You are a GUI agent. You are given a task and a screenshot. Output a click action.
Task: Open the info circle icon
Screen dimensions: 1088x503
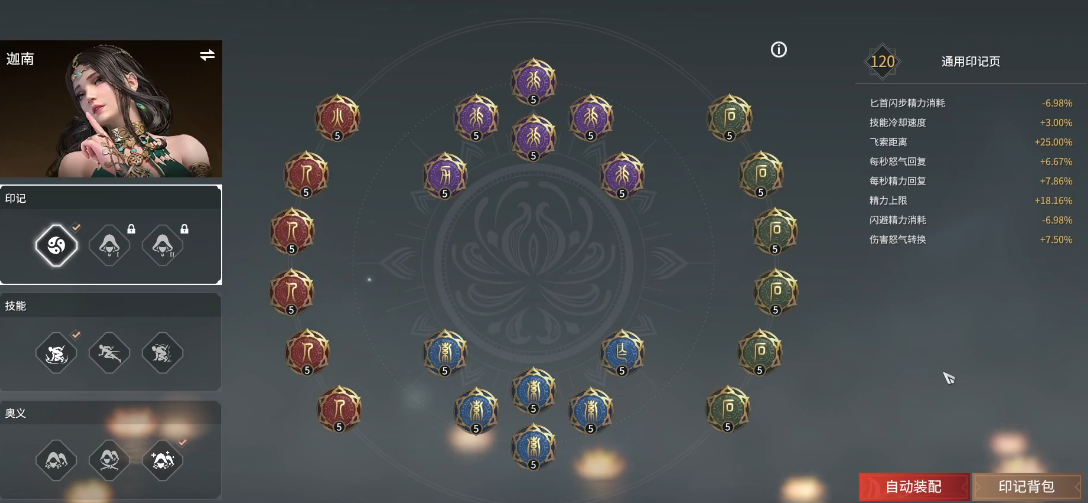779,49
